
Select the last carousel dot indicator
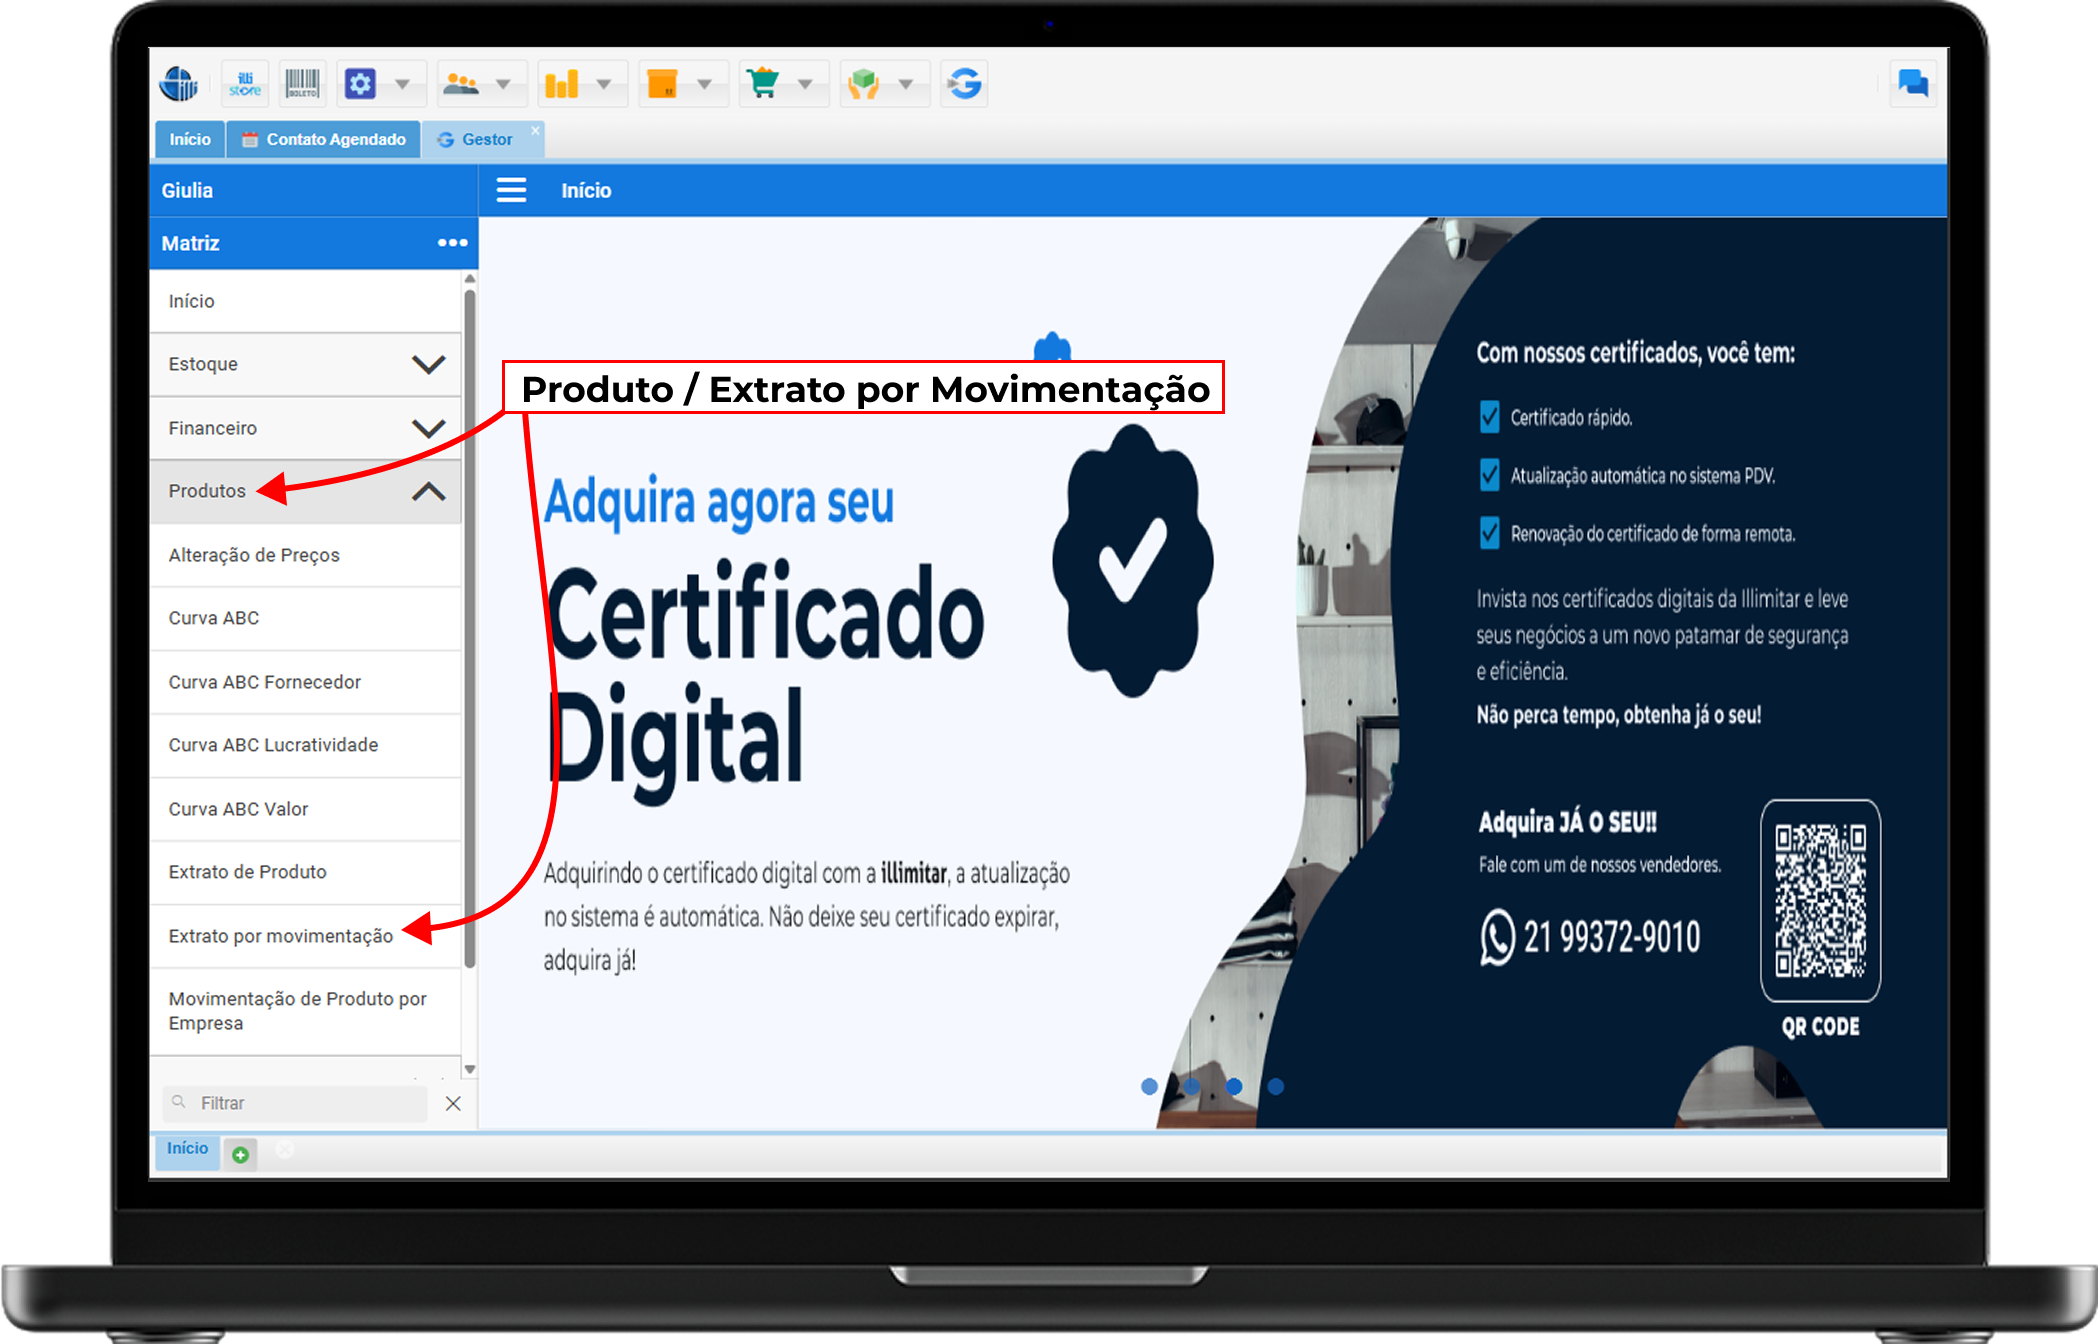pyautogui.click(x=1276, y=1086)
